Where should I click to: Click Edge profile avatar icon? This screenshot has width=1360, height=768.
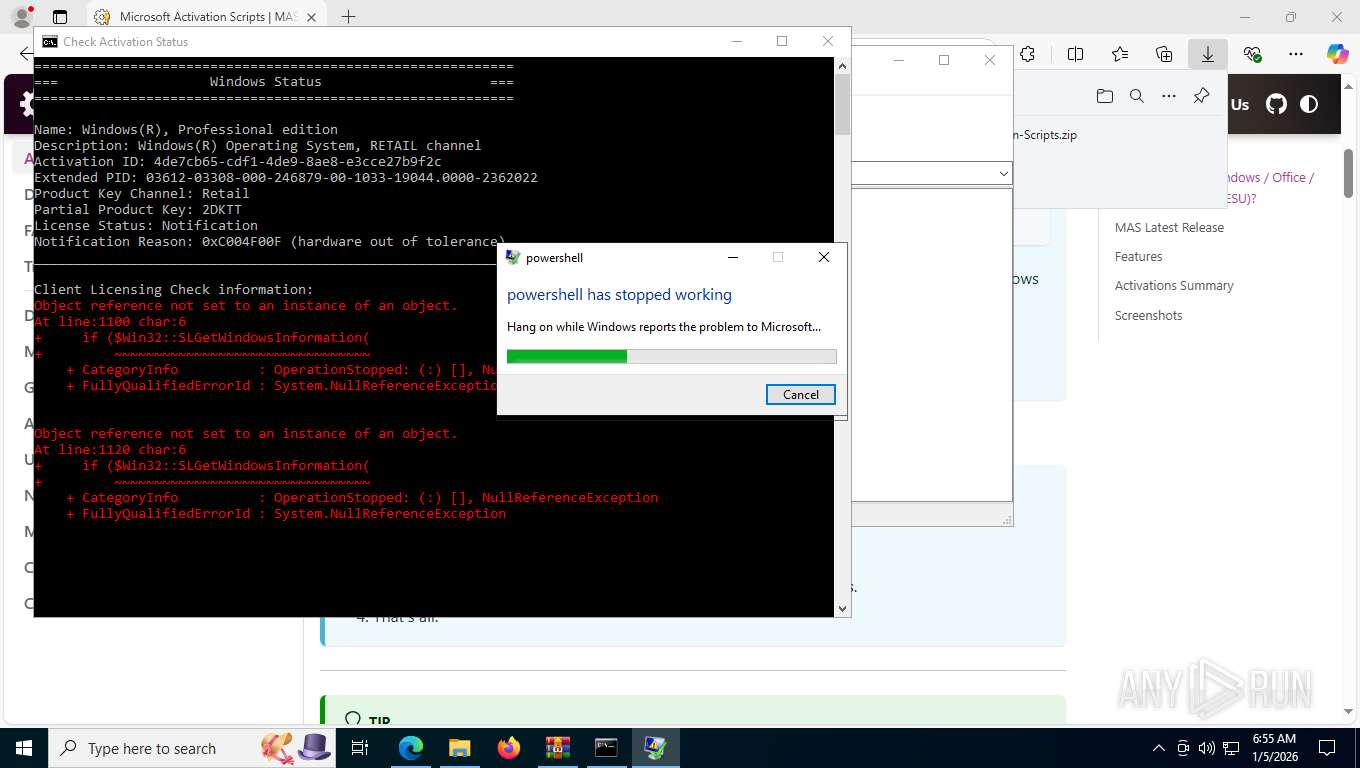pos(21,17)
